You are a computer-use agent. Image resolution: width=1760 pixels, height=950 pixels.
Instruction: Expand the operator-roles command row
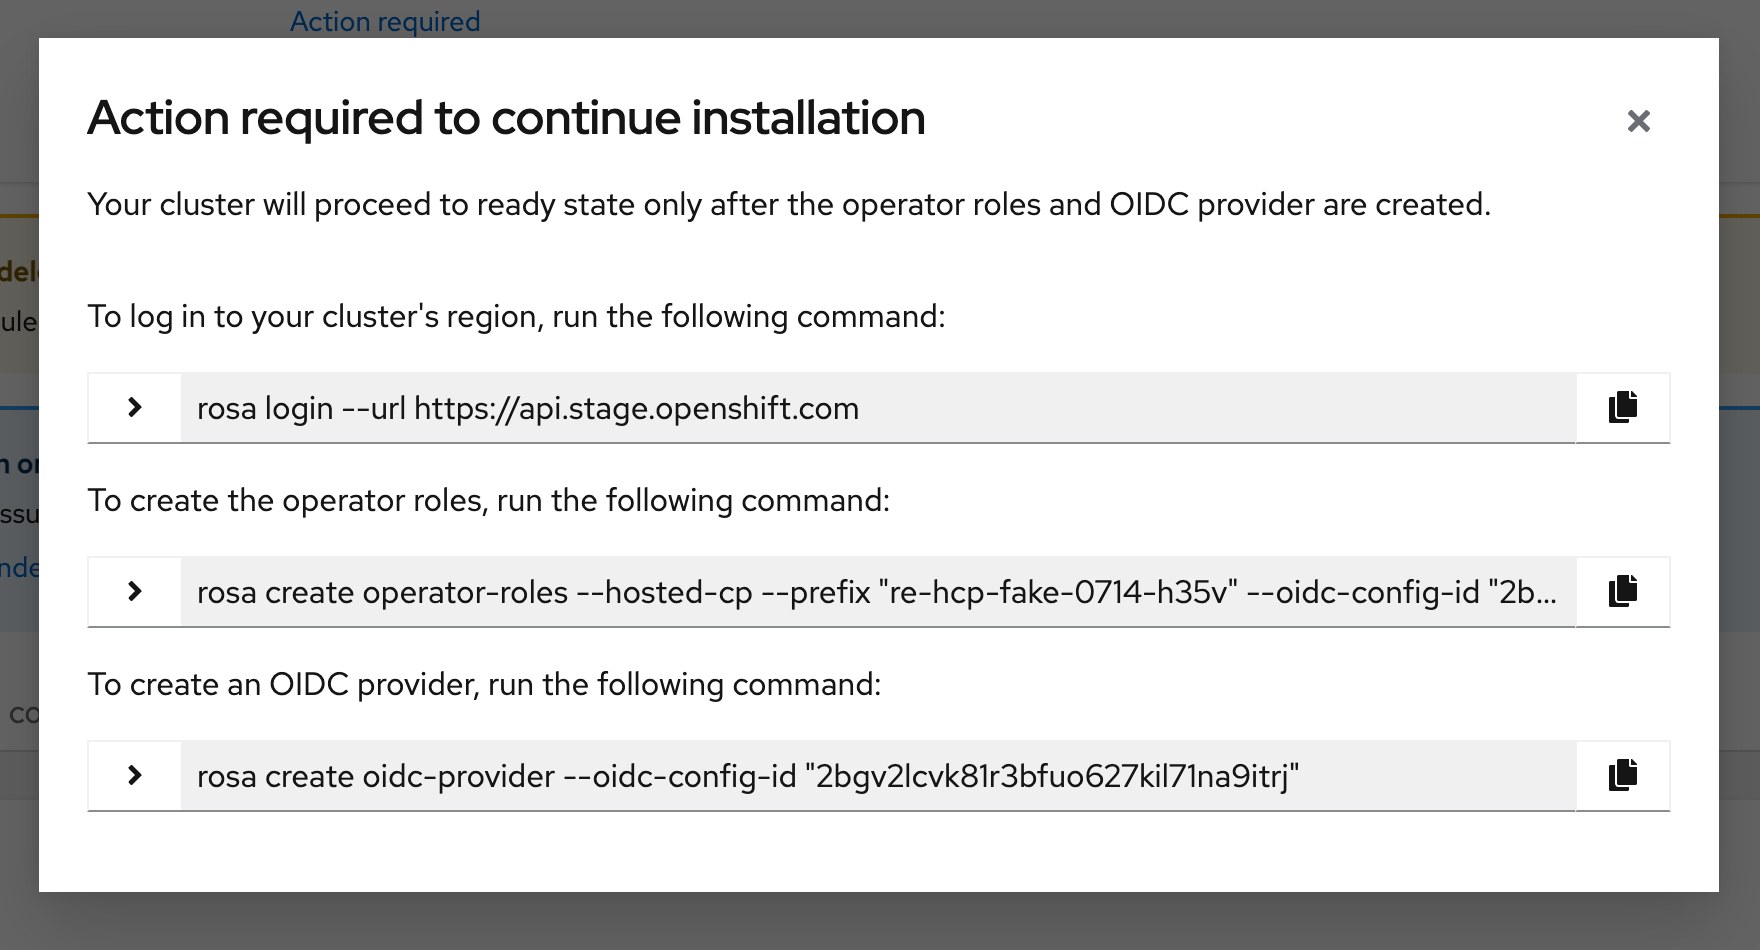[x=135, y=592]
